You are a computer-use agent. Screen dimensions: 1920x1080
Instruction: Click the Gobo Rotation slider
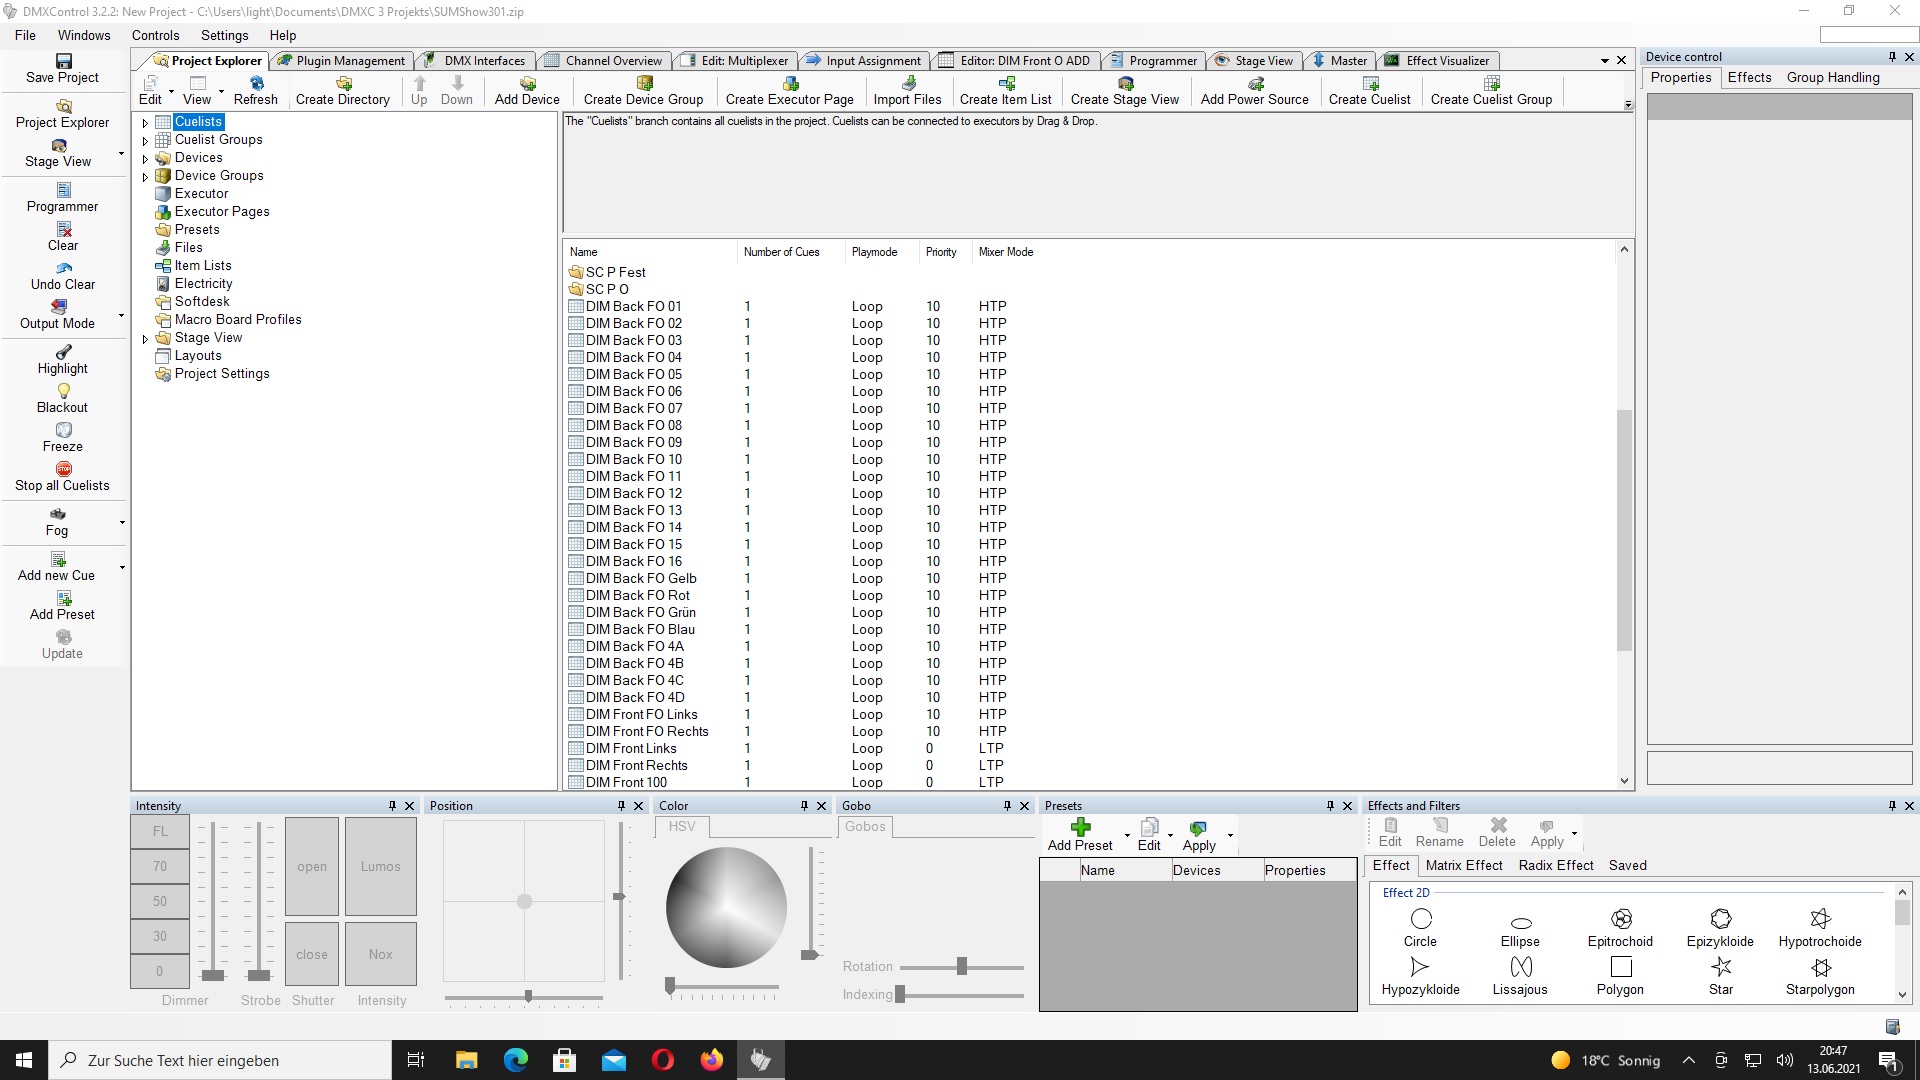click(x=961, y=966)
